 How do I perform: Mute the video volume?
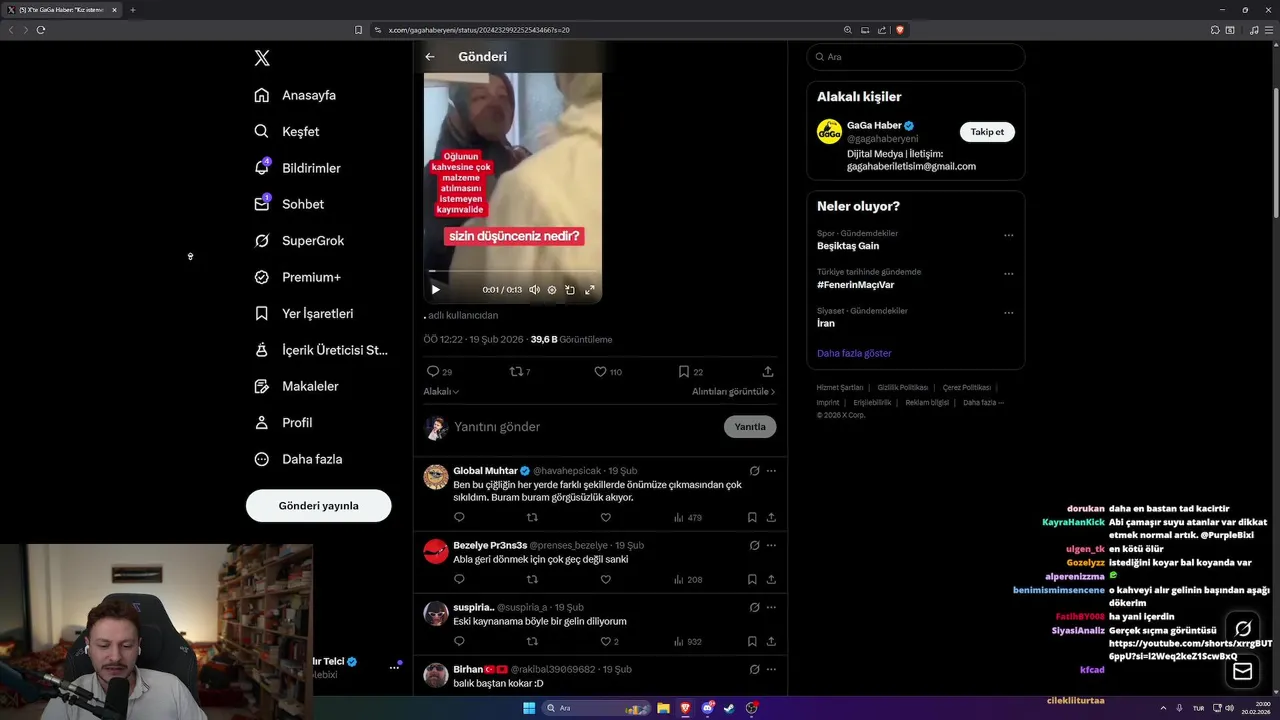(x=534, y=289)
